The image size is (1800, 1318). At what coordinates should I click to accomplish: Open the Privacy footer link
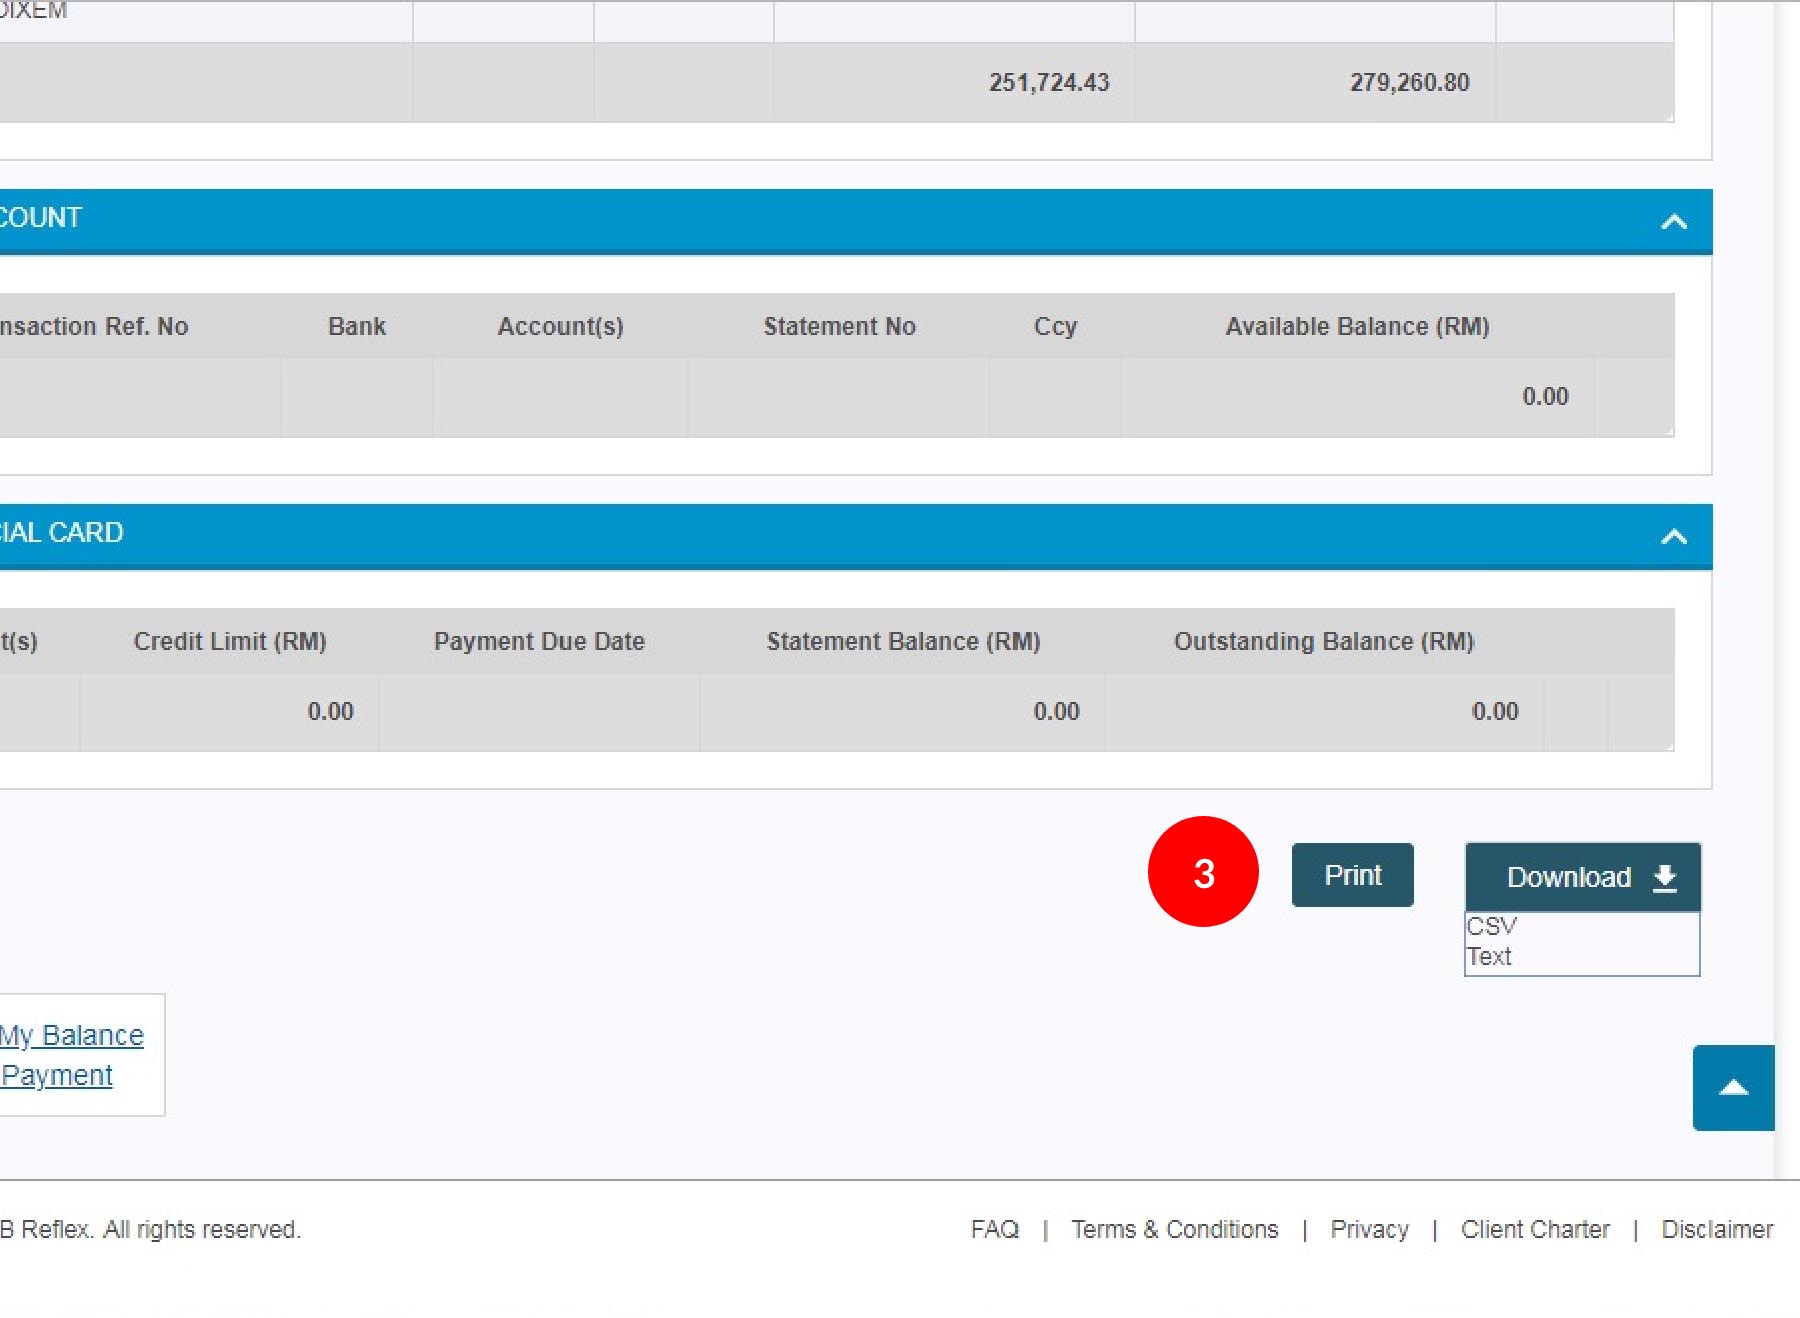pyautogui.click(x=1369, y=1229)
